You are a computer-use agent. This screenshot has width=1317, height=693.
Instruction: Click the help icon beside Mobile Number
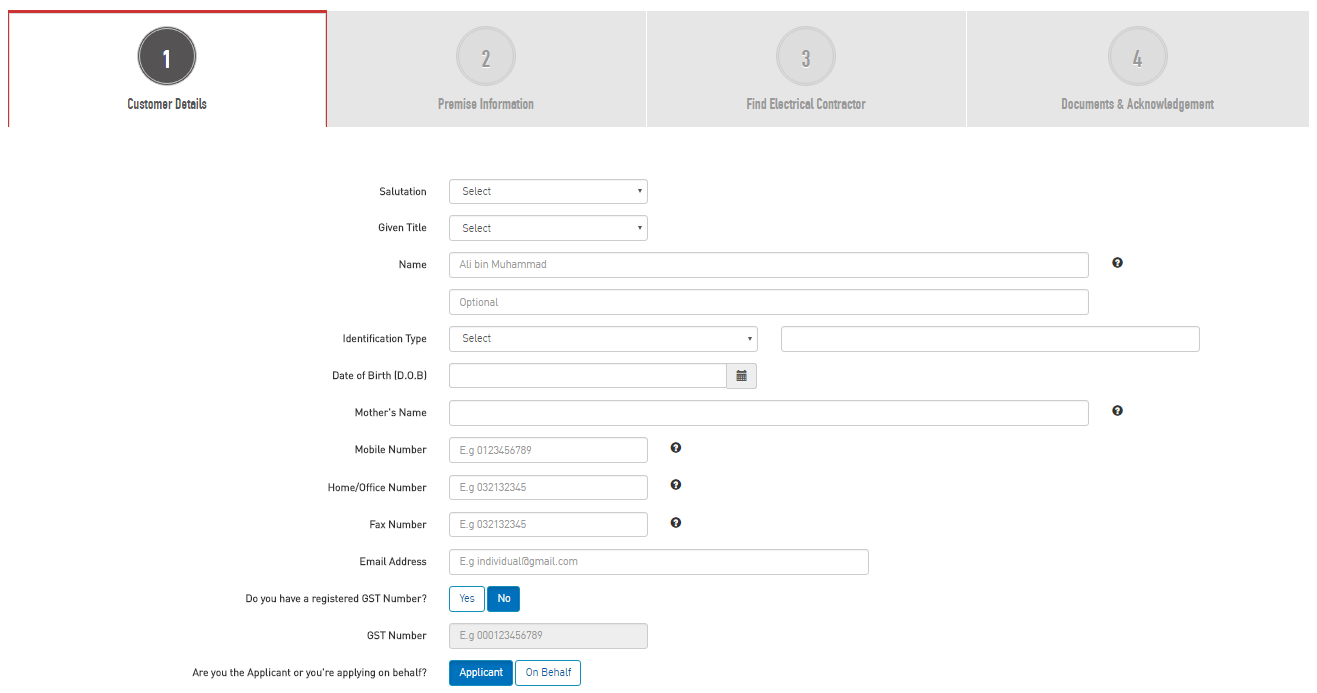pyautogui.click(x=676, y=448)
